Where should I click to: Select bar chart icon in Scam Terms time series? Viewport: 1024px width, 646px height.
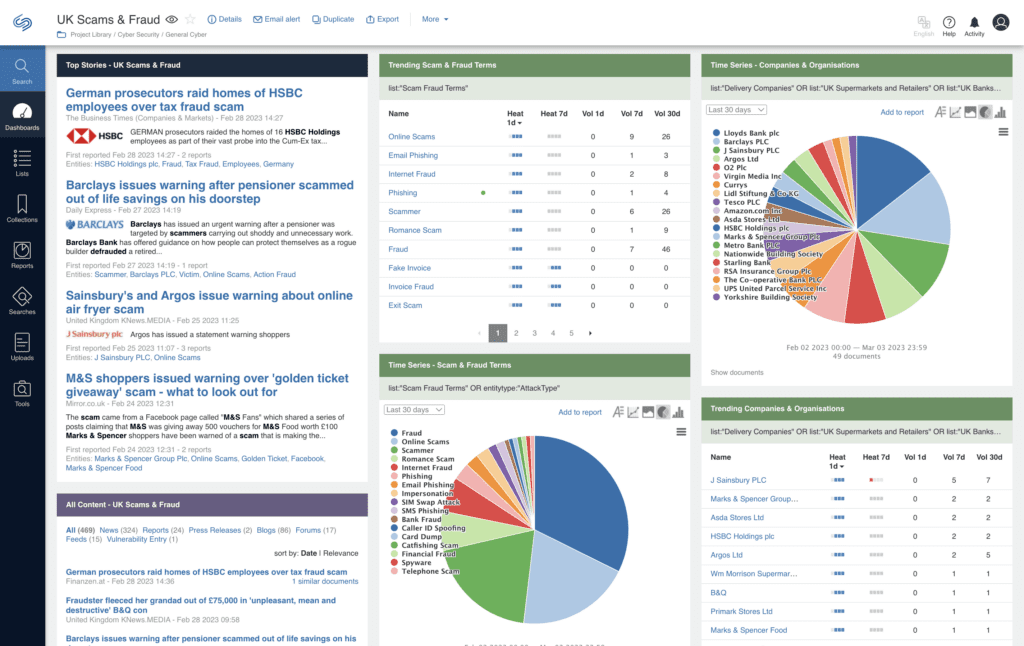[x=678, y=412]
